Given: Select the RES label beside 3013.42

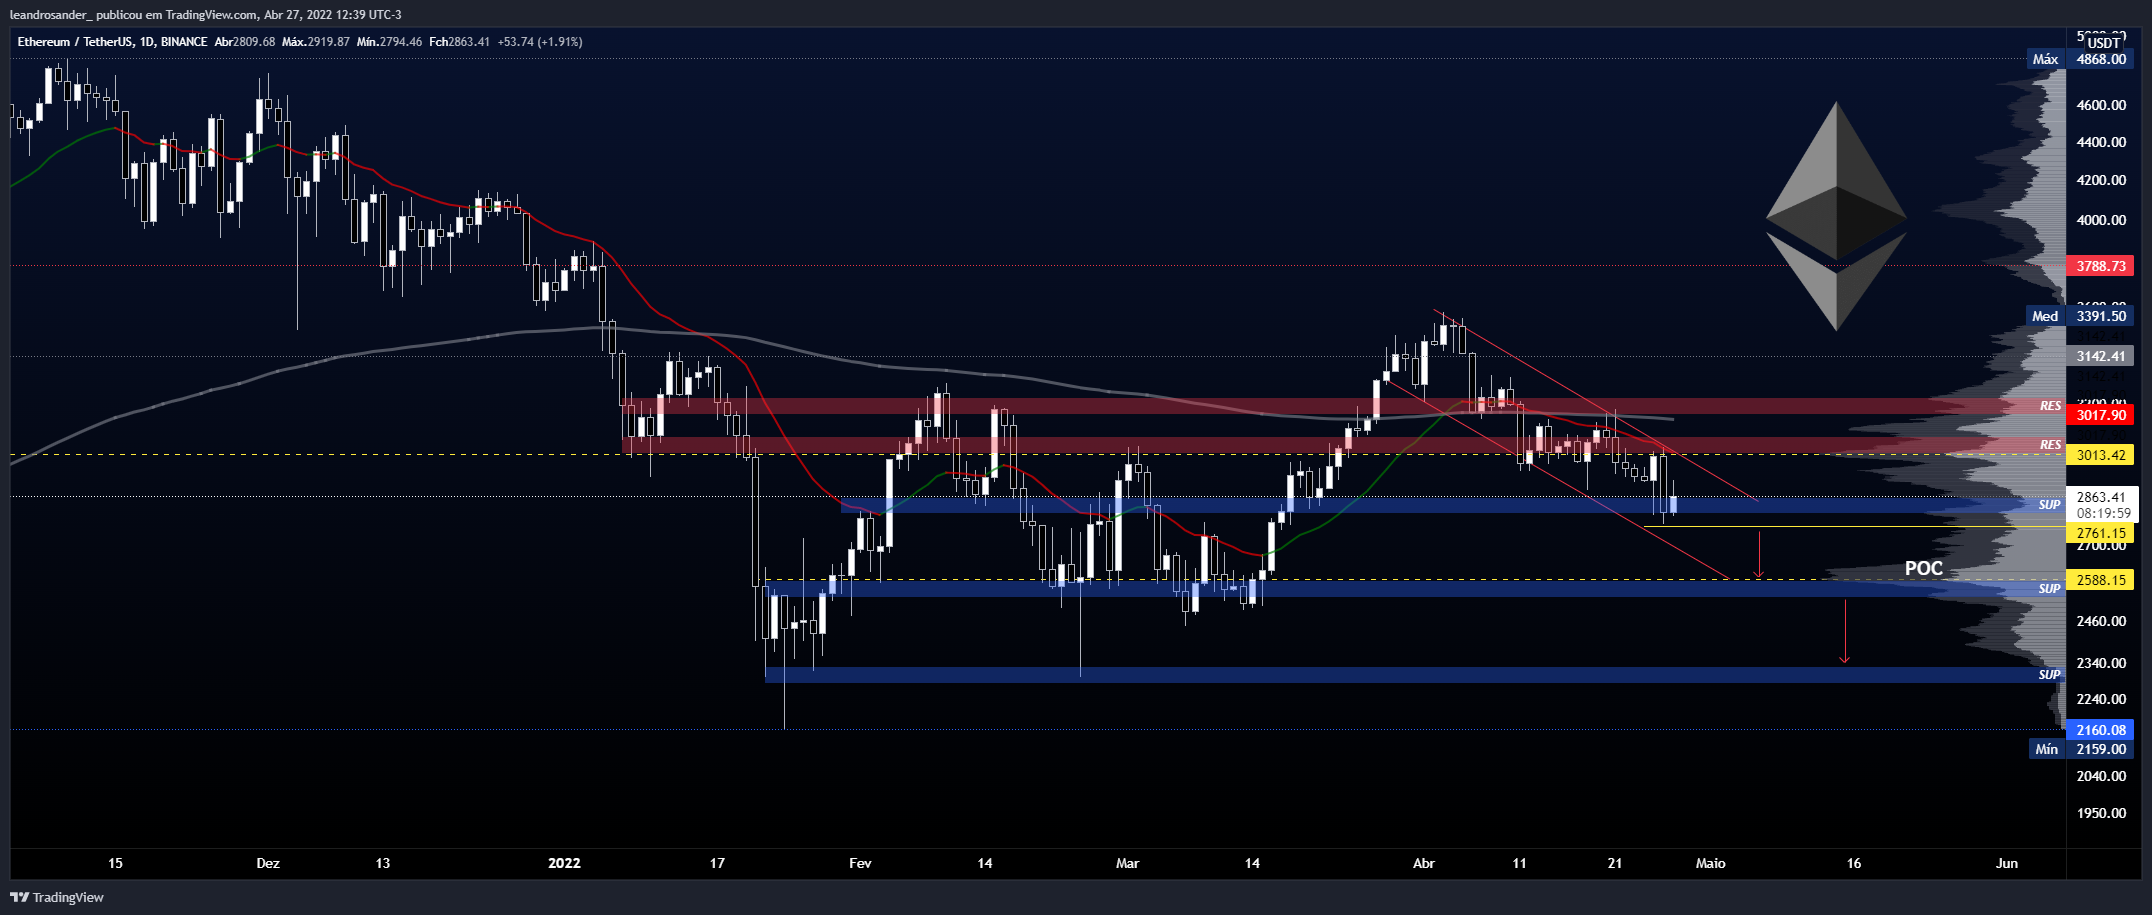Looking at the screenshot, I should [x=2050, y=445].
